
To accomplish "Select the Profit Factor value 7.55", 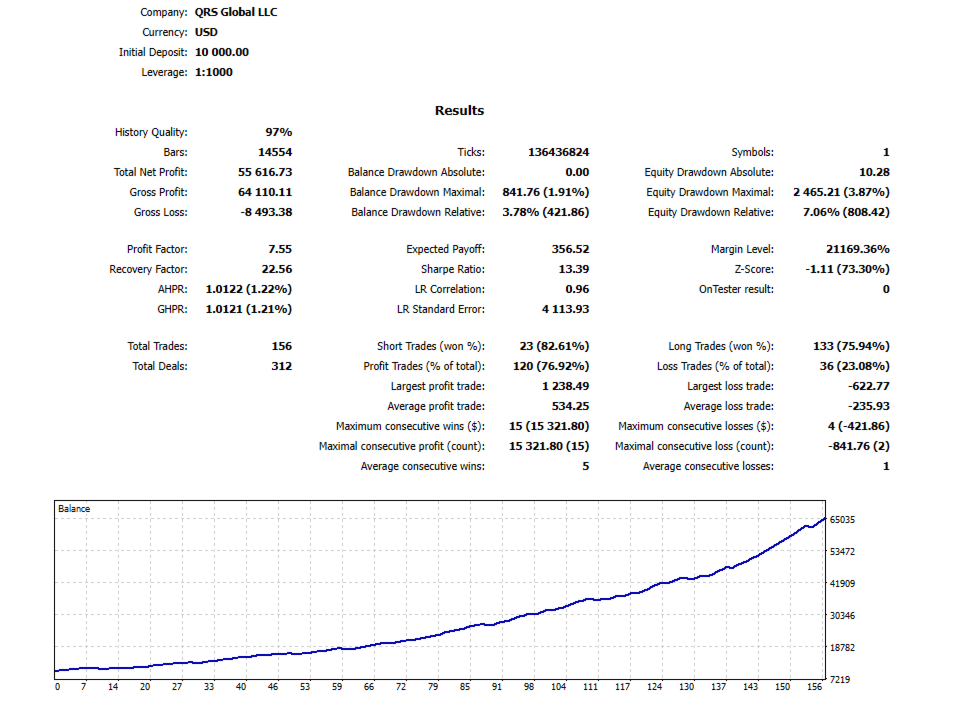I will [280, 249].
